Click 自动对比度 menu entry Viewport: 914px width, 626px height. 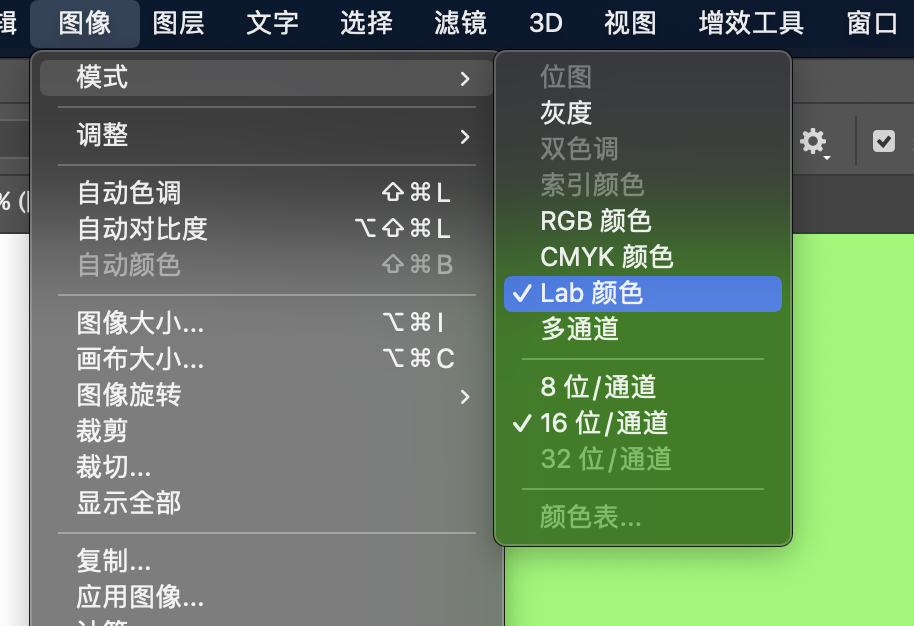142,229
